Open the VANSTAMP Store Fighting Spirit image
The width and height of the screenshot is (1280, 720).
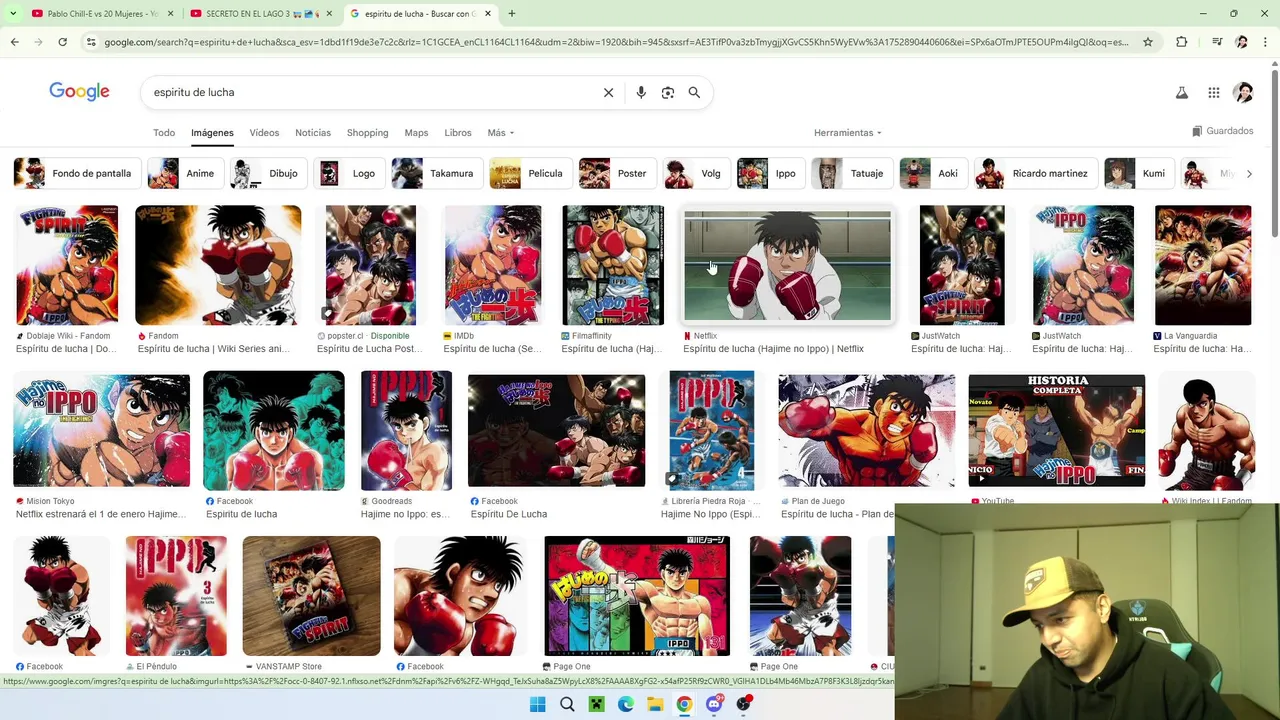311,596
